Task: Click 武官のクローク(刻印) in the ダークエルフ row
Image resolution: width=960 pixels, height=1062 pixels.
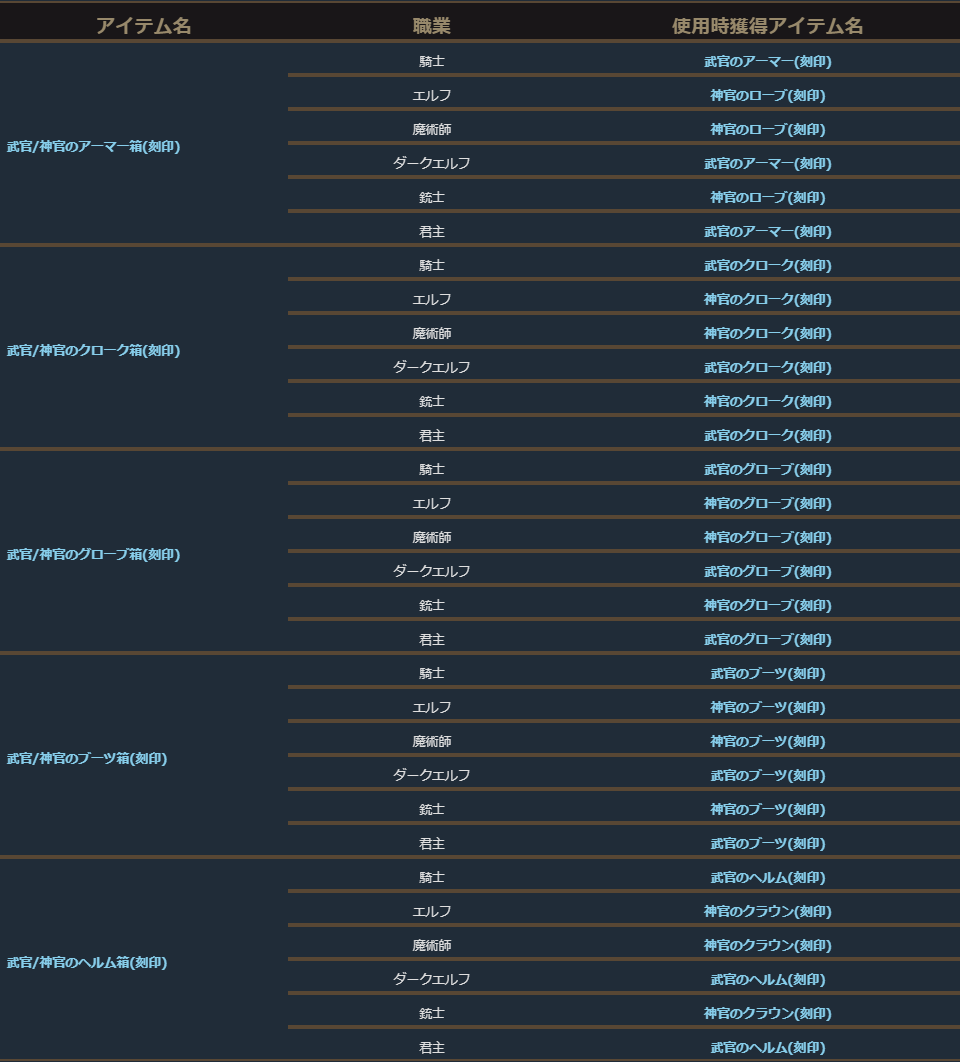Action: pyautogui.click(x=767, y=368)
